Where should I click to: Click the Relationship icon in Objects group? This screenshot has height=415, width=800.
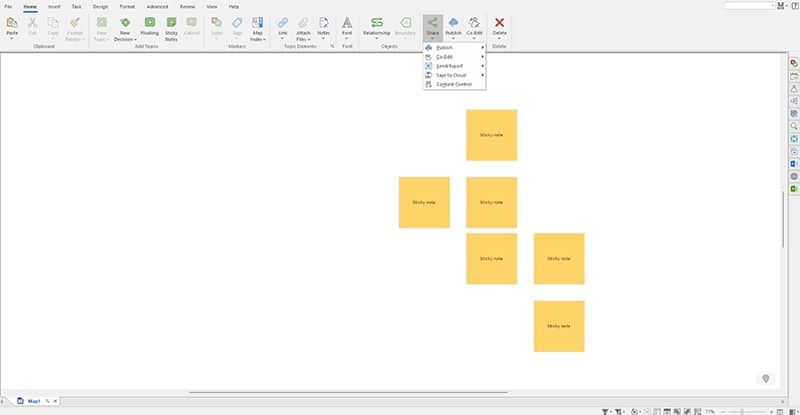[x=376, y=22]
